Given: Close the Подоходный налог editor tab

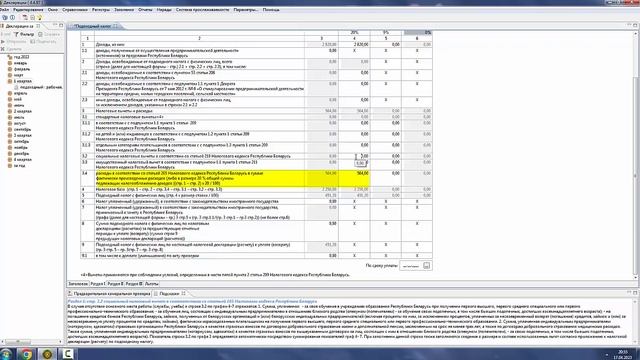Looking at the screenshot, I should click(116, 26).
